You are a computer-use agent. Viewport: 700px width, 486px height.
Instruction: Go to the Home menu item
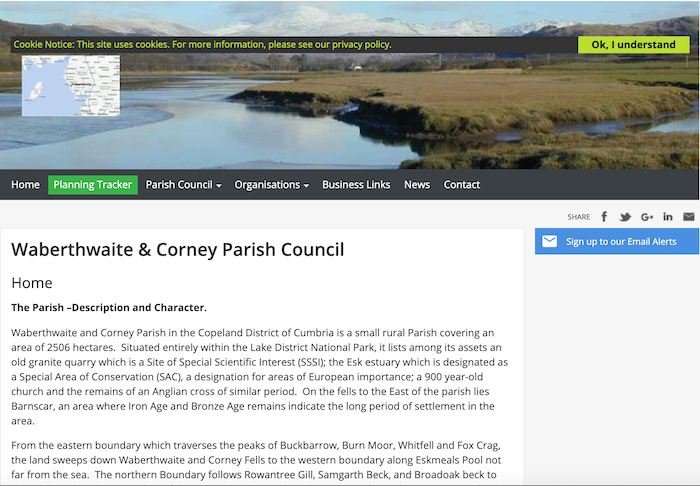coord(25,185)
